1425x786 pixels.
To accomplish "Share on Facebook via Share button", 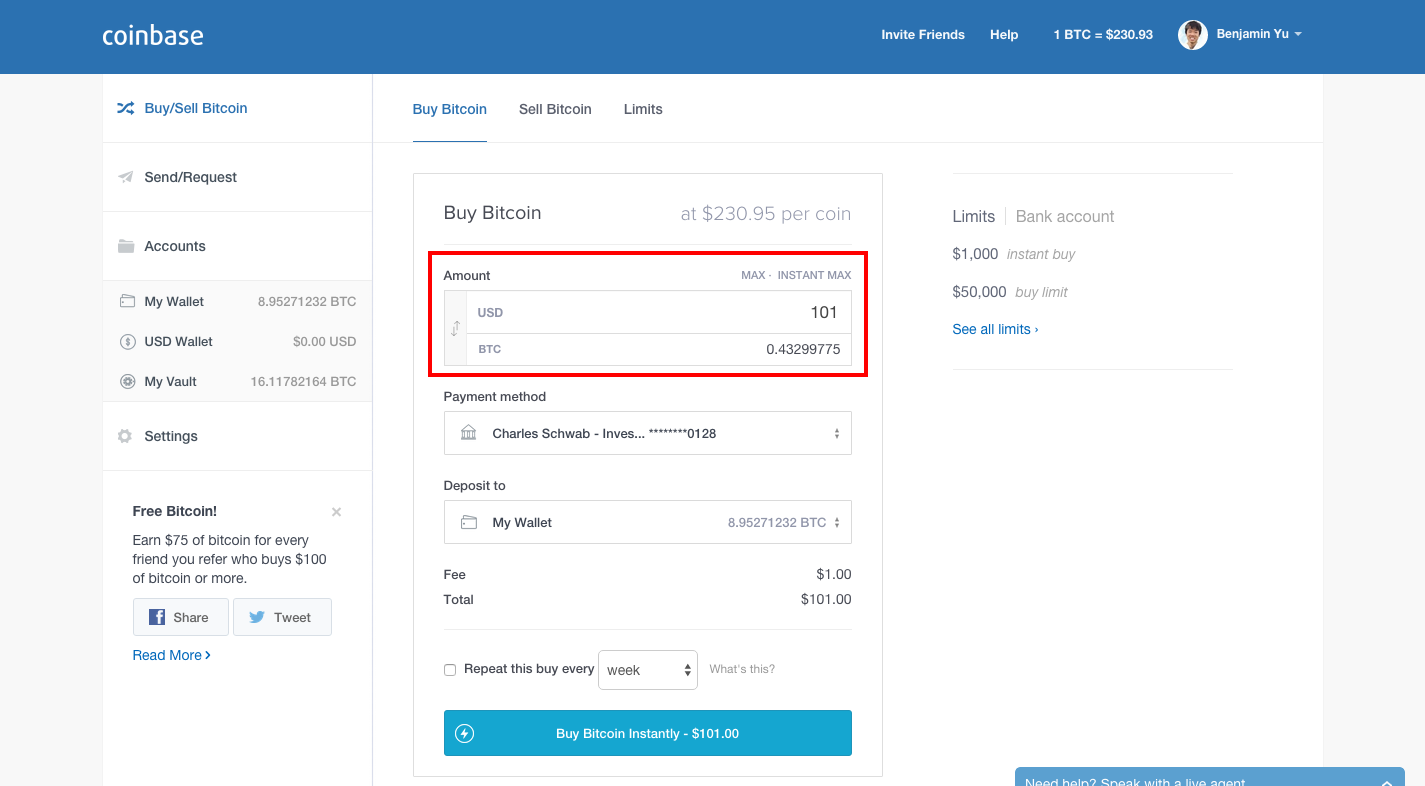I will coord(180,617).
